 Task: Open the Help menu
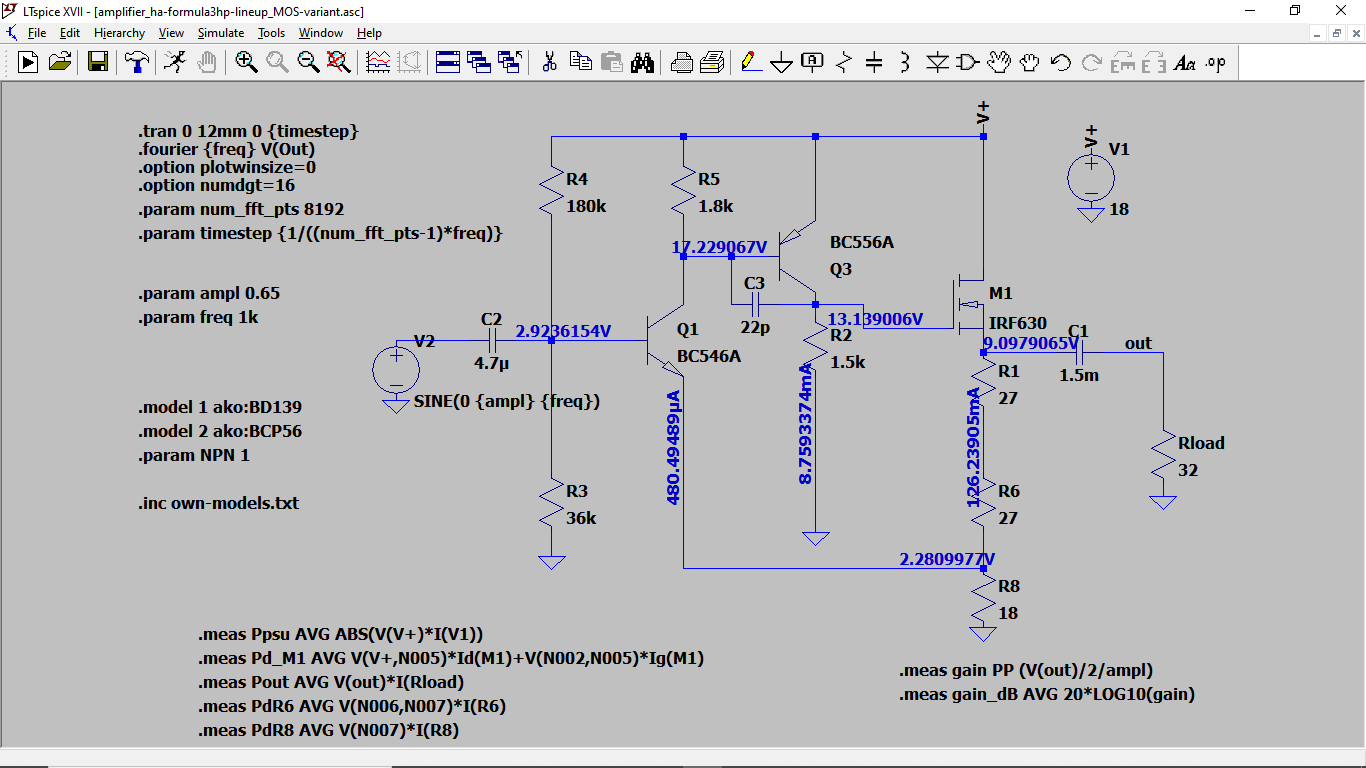[x=369, y=33]
